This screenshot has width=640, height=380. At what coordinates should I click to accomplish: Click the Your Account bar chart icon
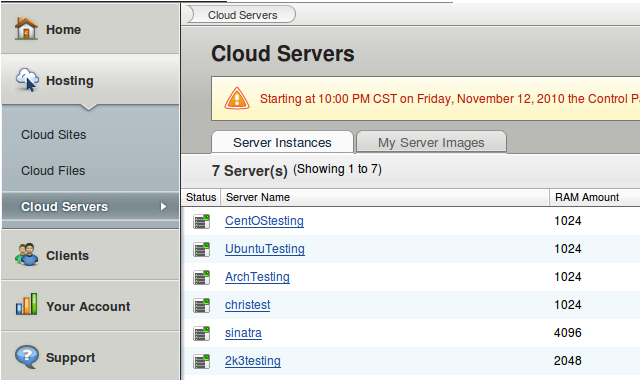[27, 304]
